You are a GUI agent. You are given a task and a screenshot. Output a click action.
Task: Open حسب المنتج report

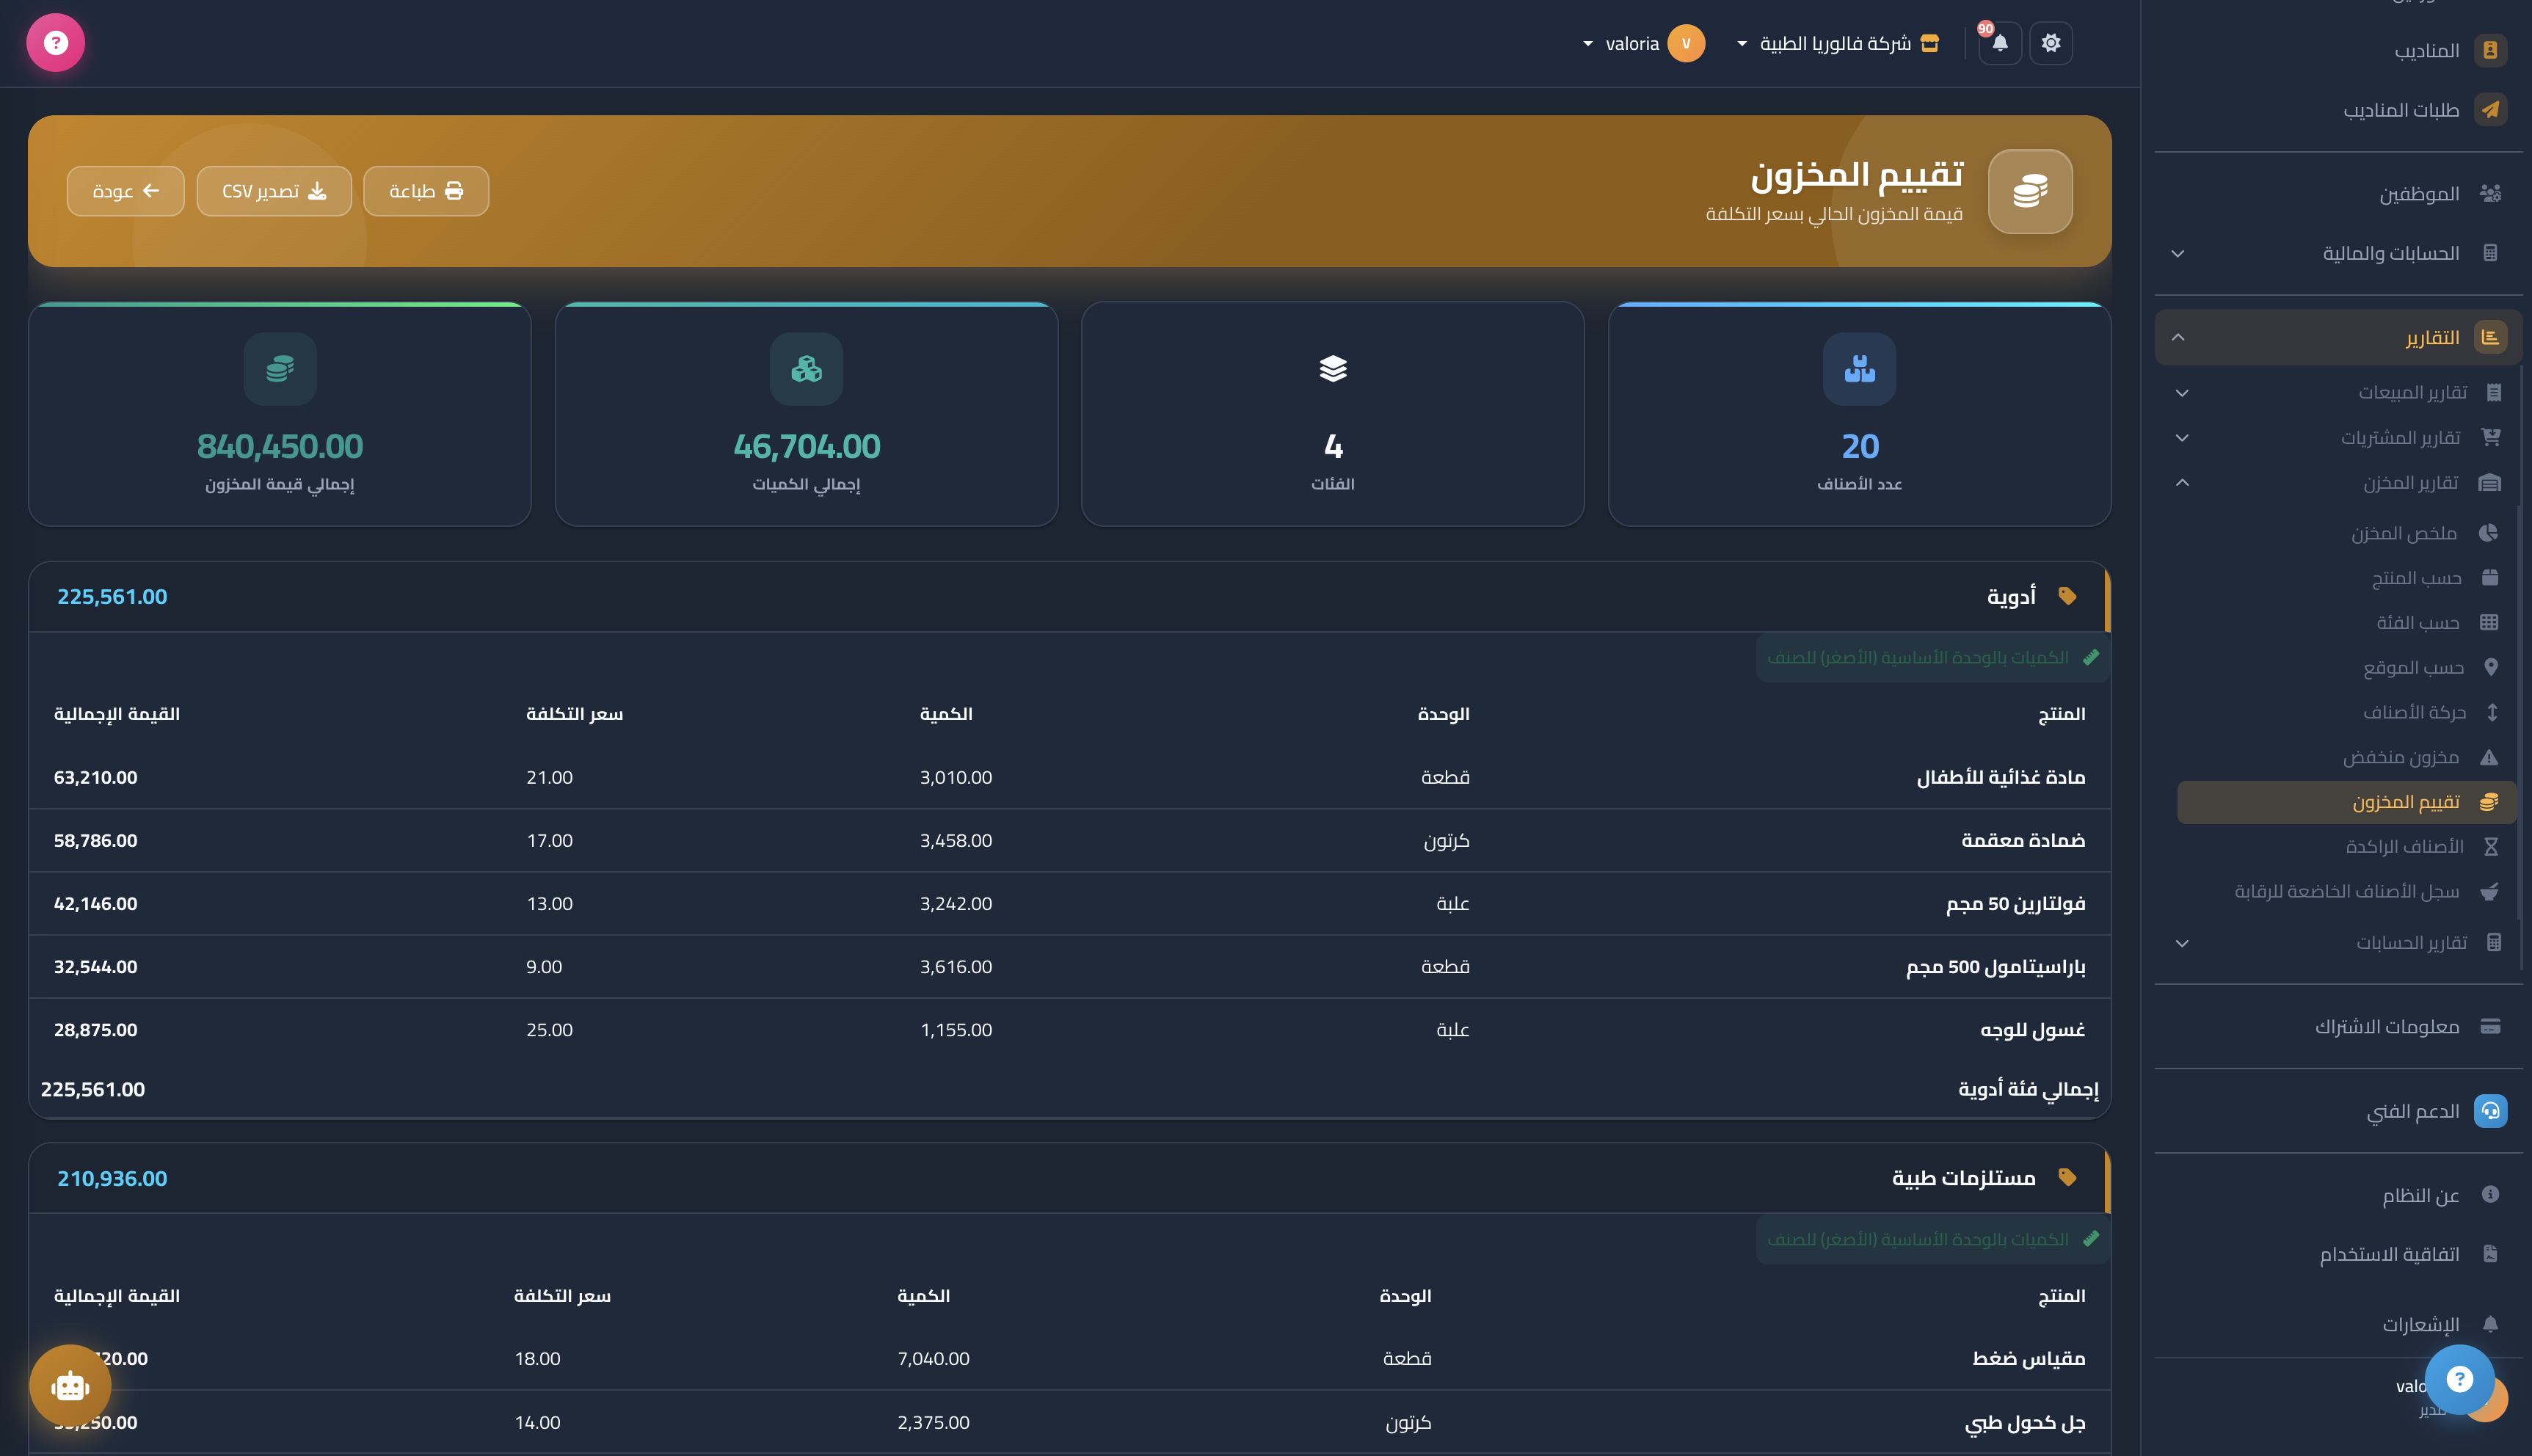(x=2346, y=578)
